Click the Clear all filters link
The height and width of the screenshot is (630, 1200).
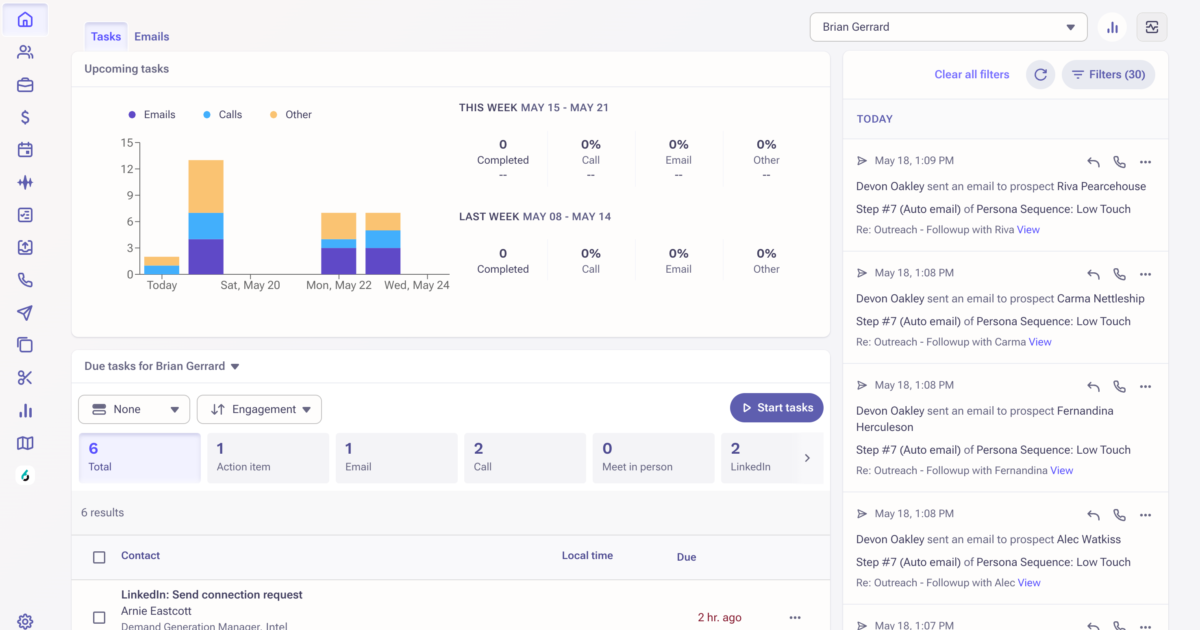pyautogui.click(x=971, y=74)
